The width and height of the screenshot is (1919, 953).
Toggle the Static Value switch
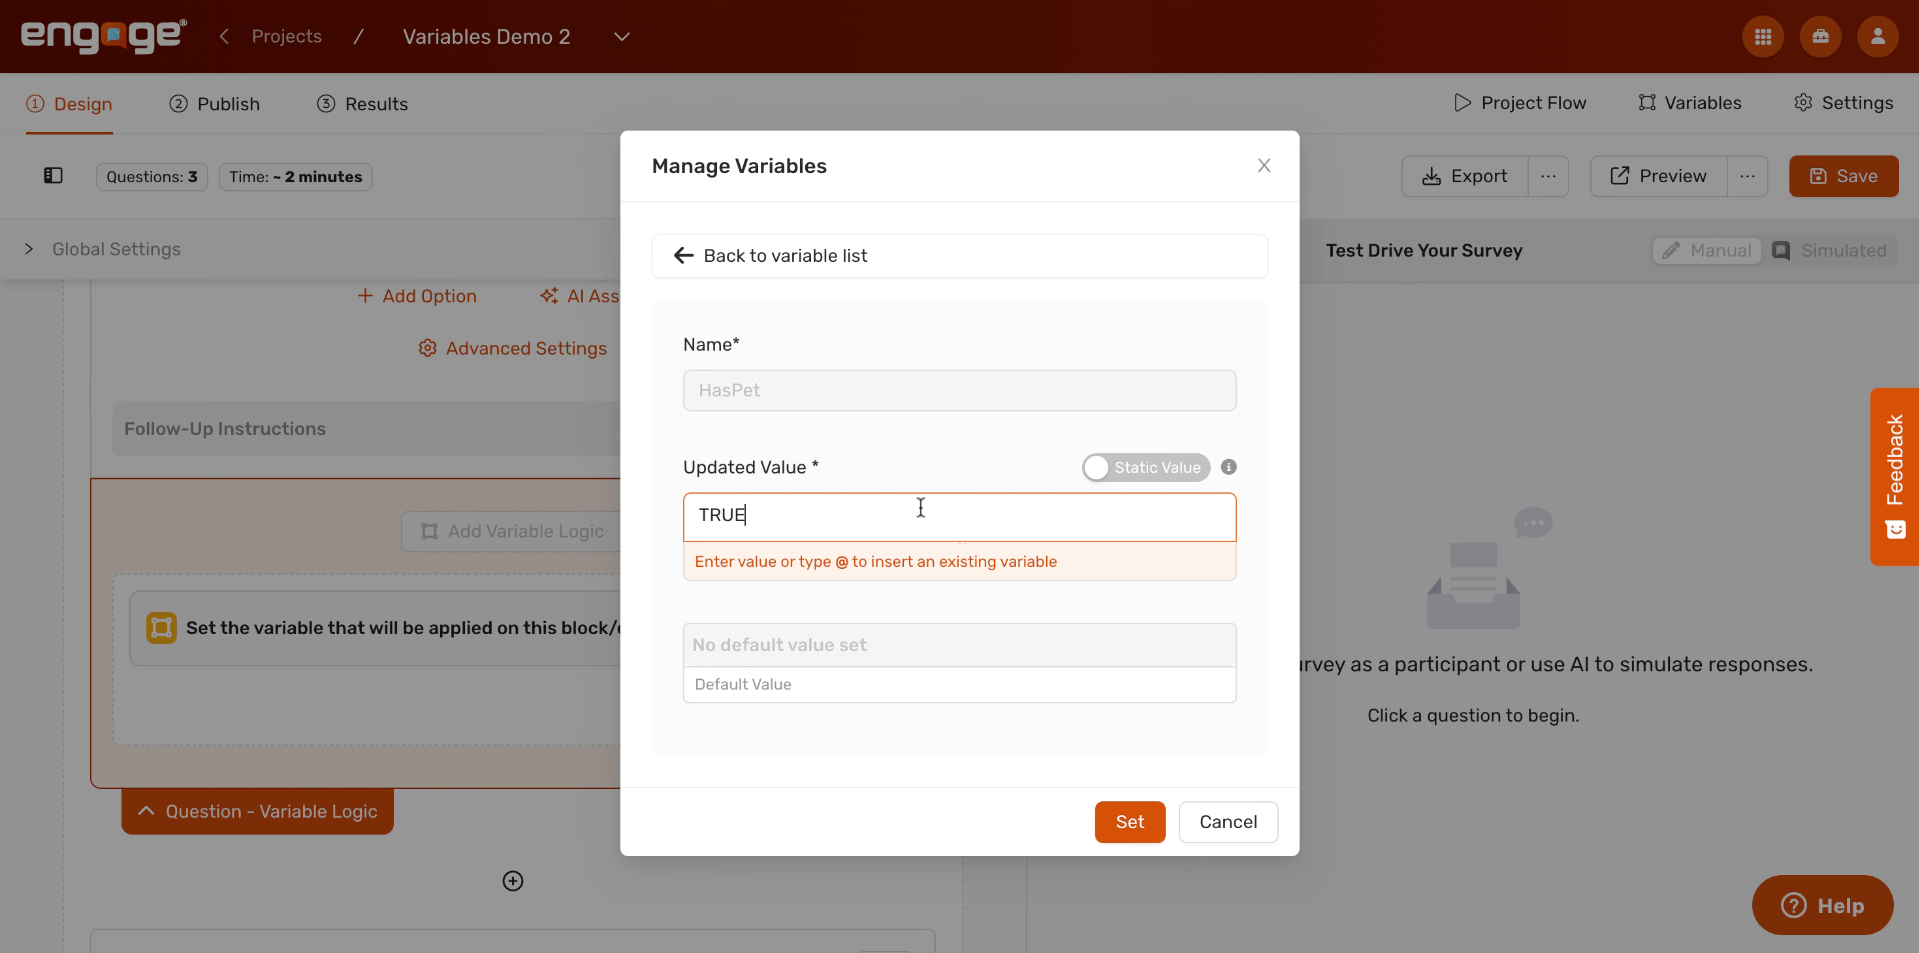coord(1146,467)
